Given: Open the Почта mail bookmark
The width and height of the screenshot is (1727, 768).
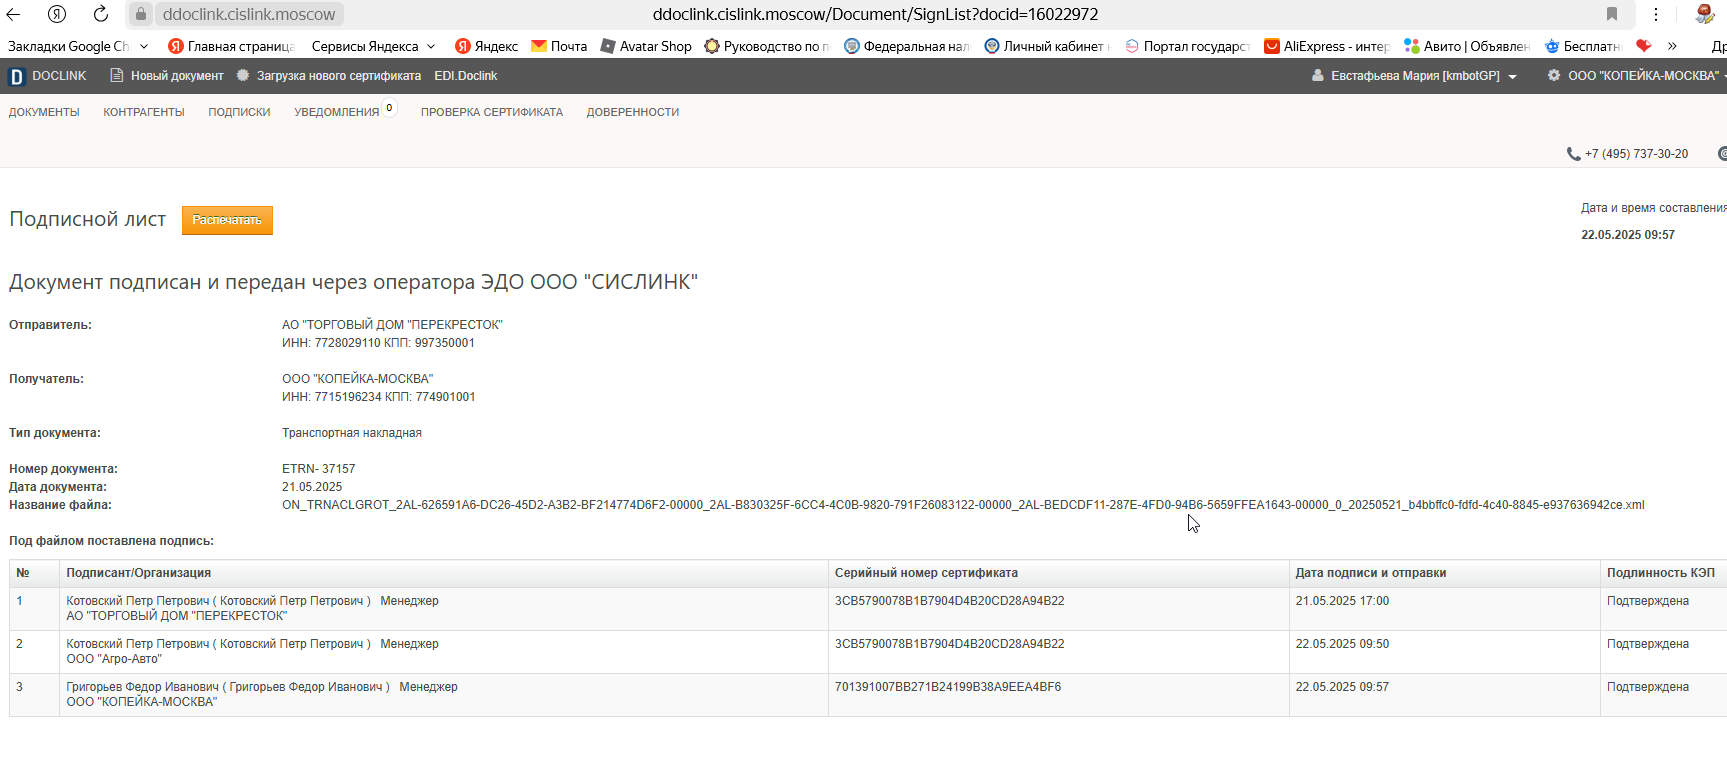Looking at the screenshot, I should [x=559, y=46].
